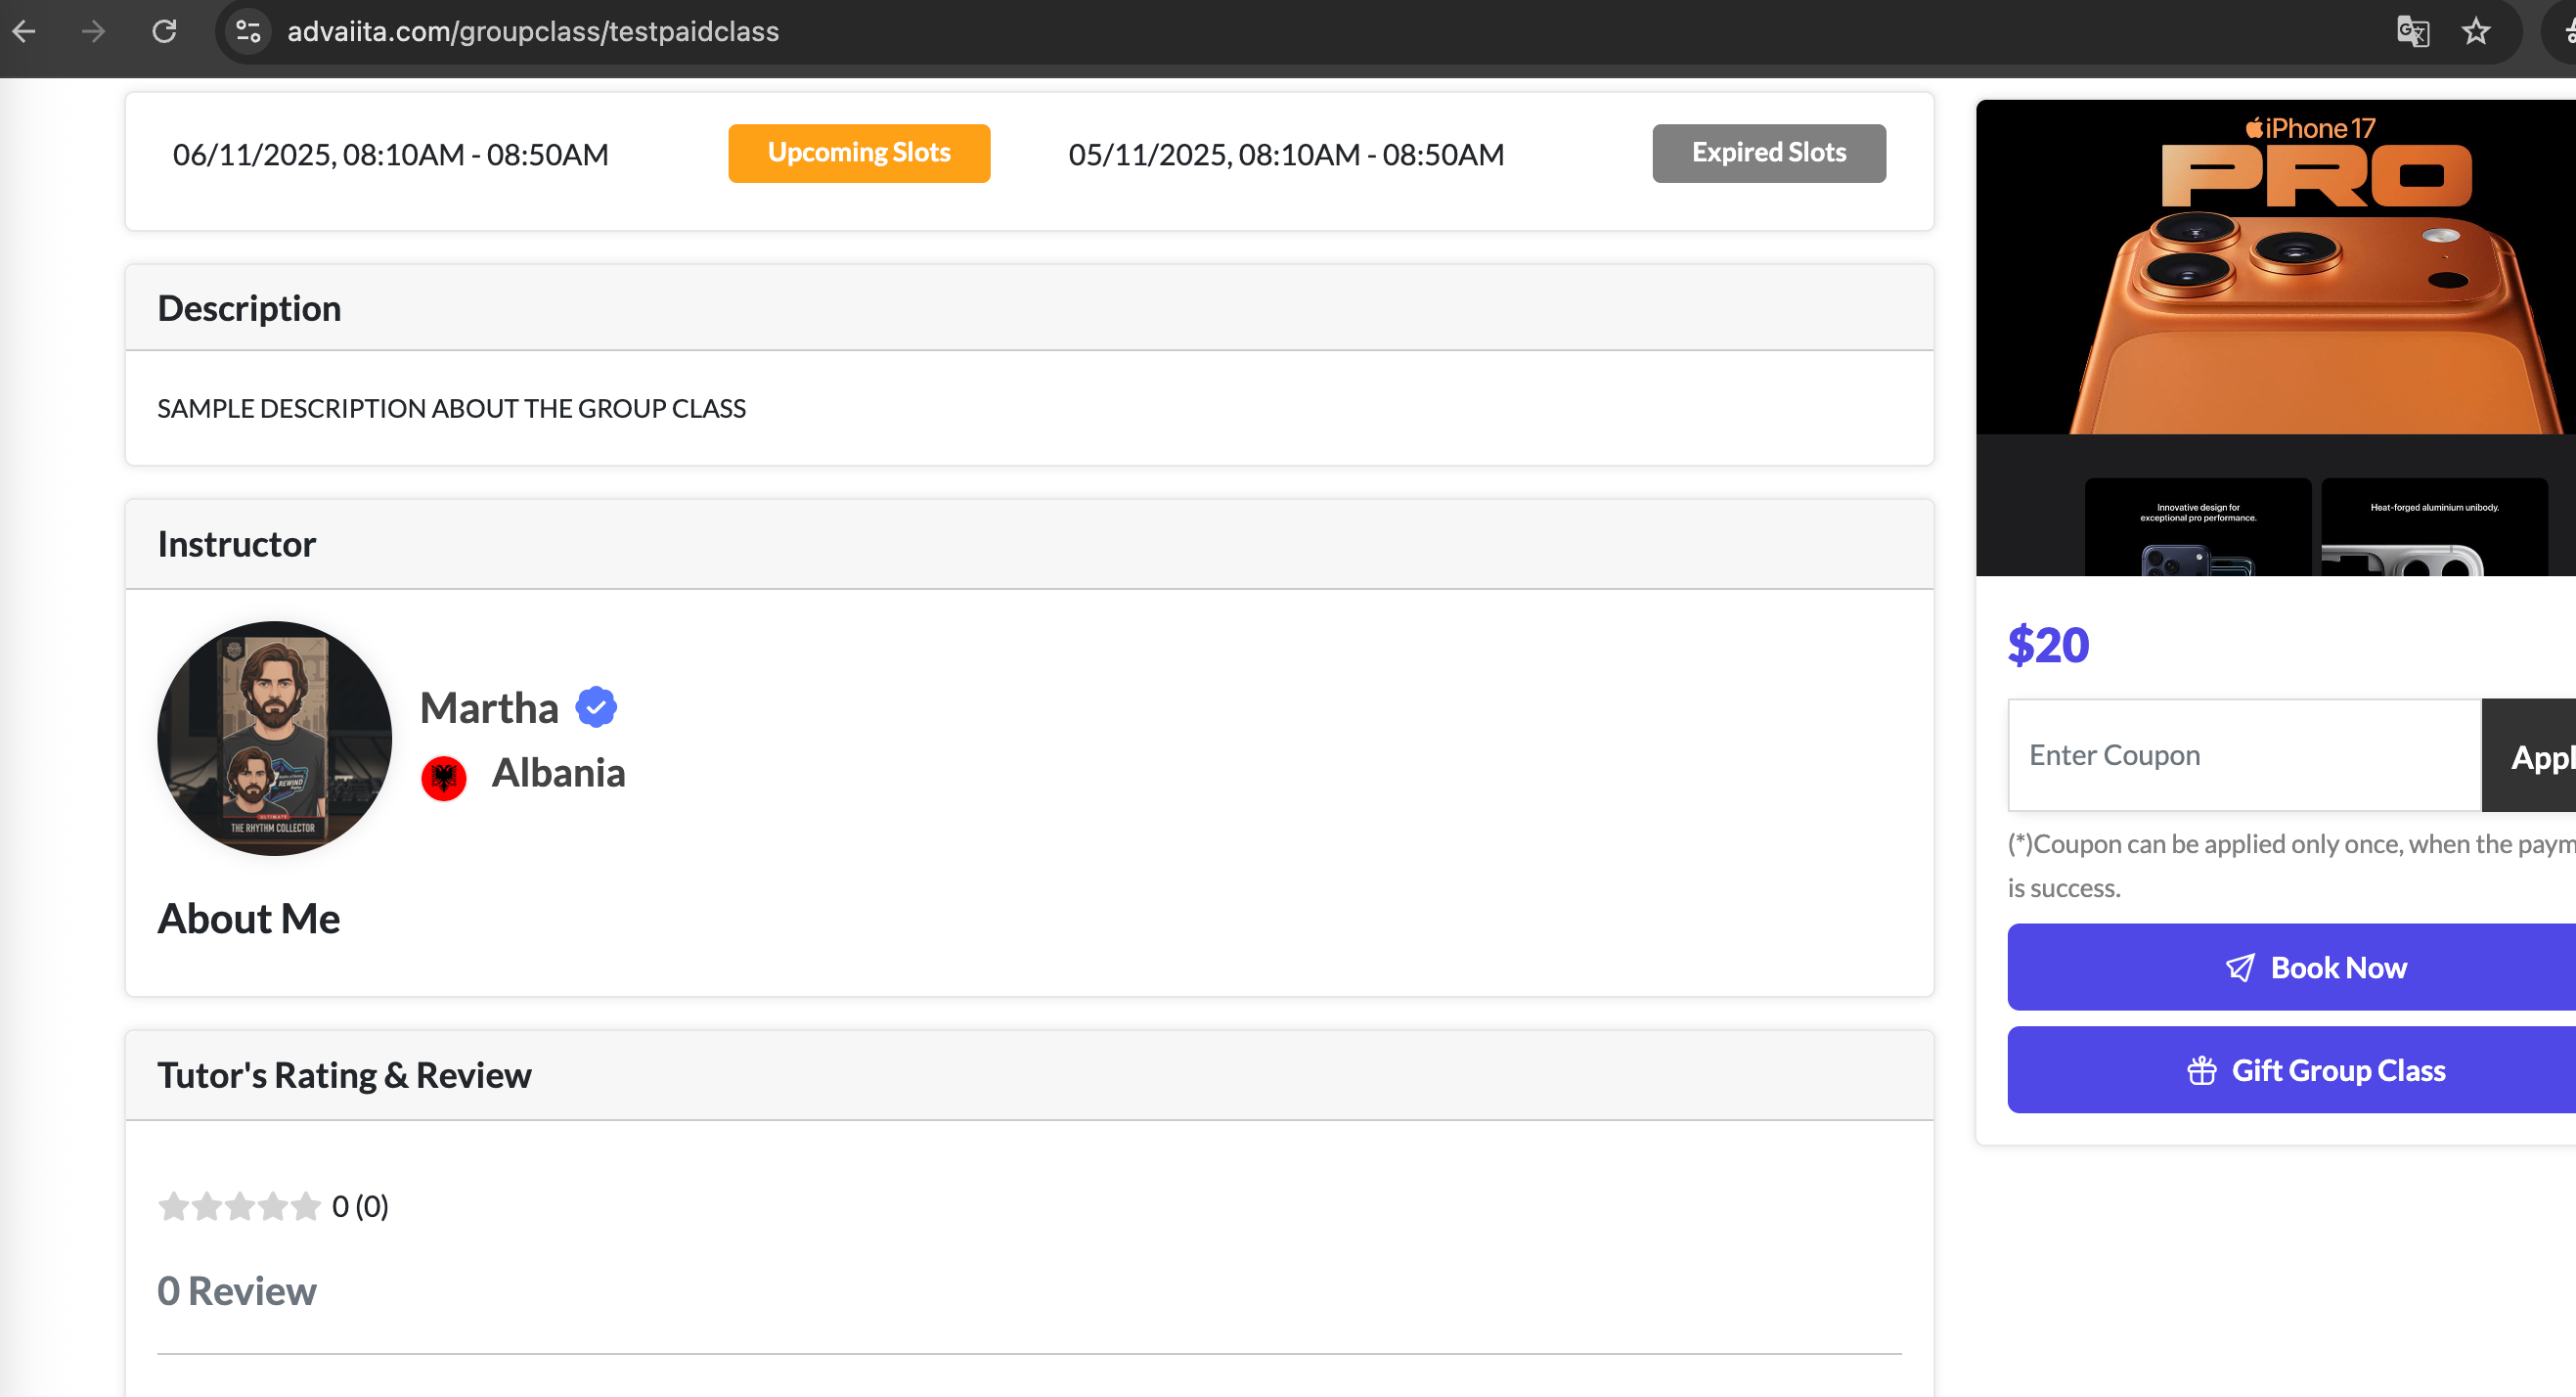Reload the page with refresh icon

coord(165,32)
